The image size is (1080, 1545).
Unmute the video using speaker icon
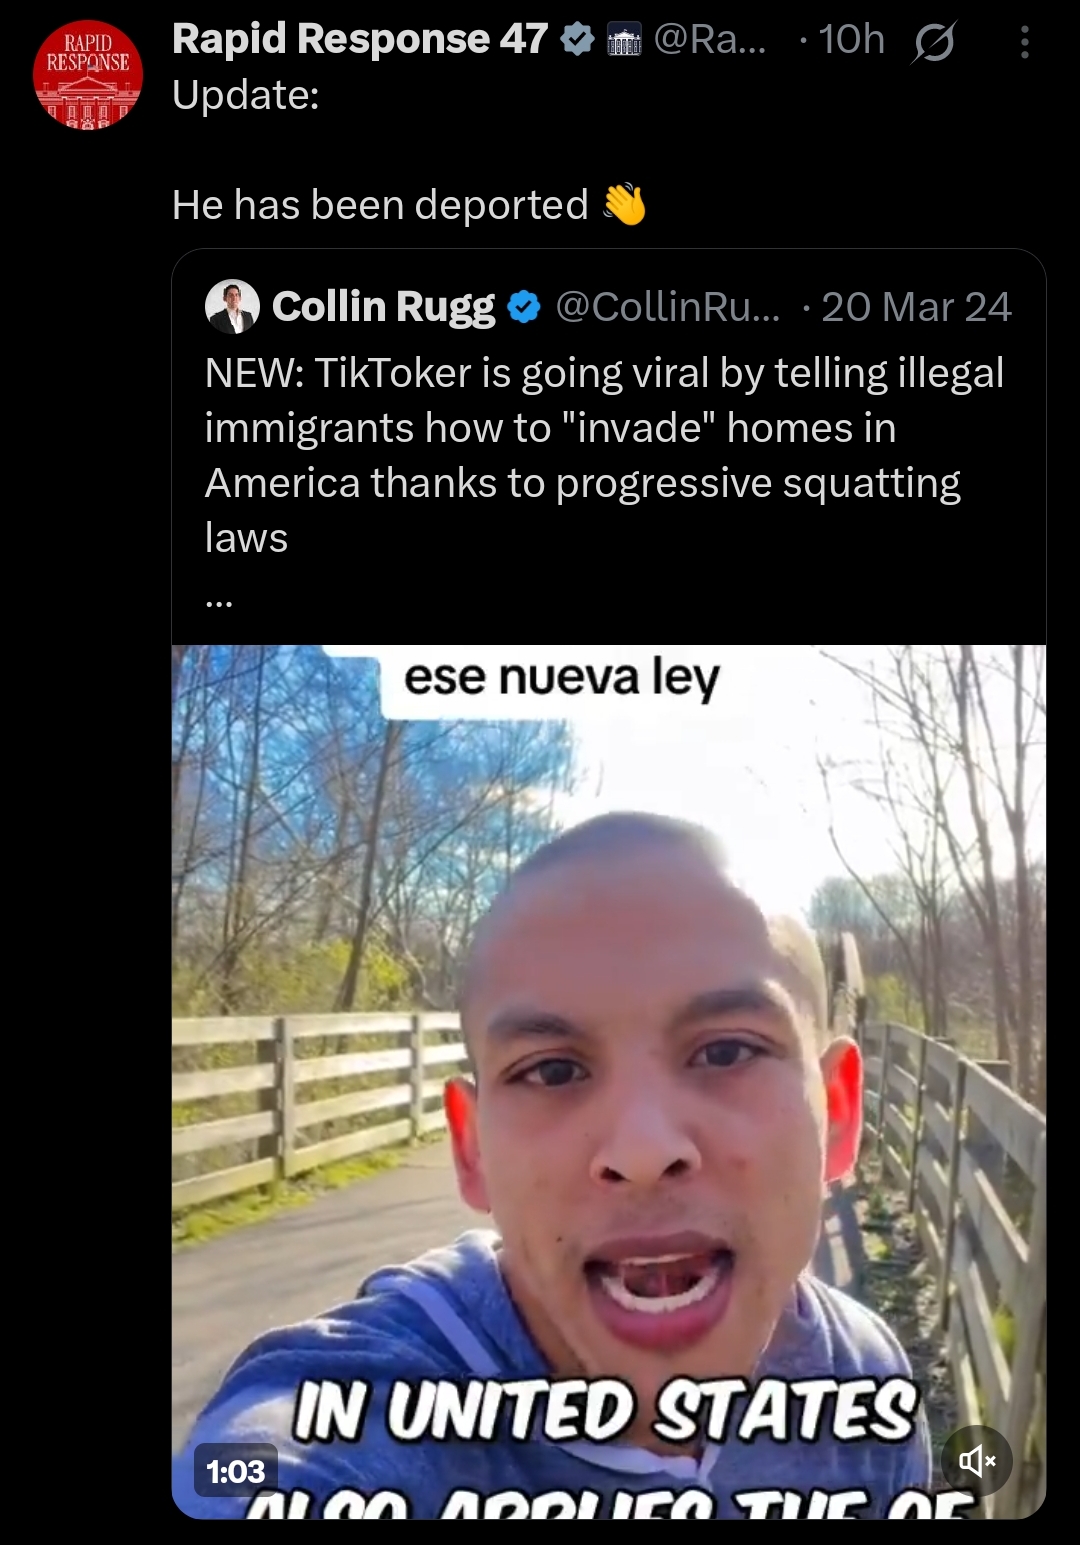pos(977,1461)
